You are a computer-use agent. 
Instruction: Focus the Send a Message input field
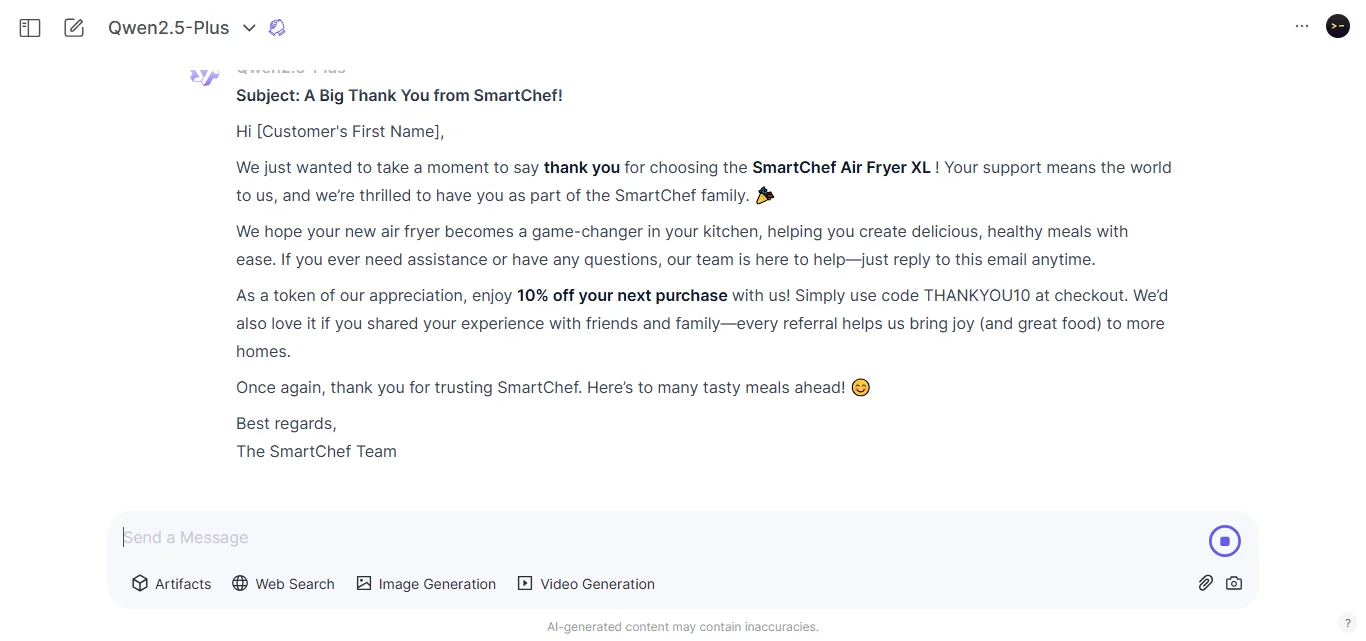(400, 537)
